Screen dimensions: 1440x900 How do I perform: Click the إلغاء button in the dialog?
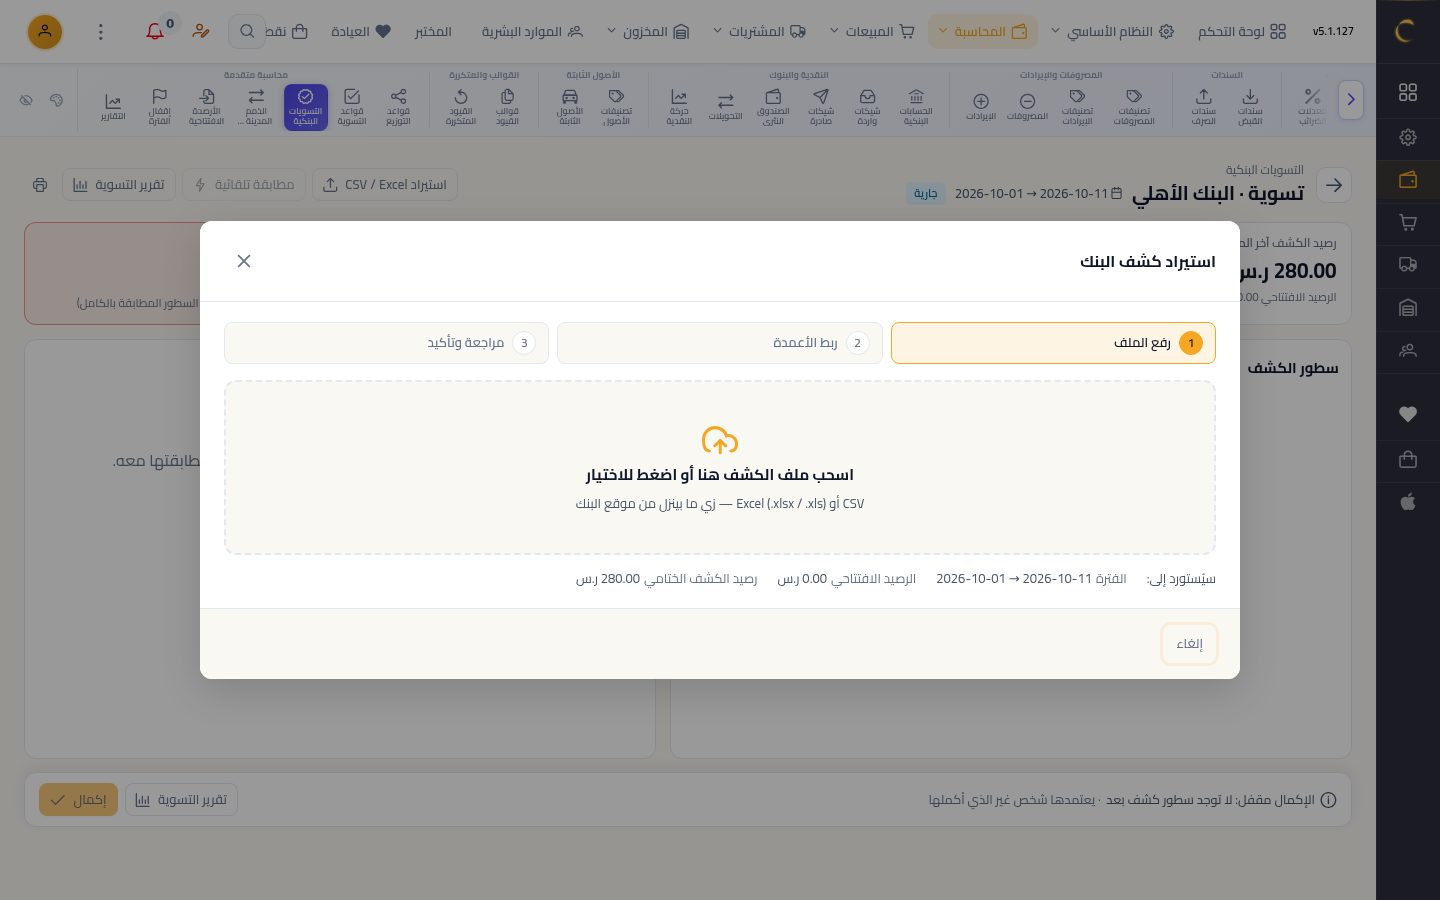click(x=1189, y=644)
